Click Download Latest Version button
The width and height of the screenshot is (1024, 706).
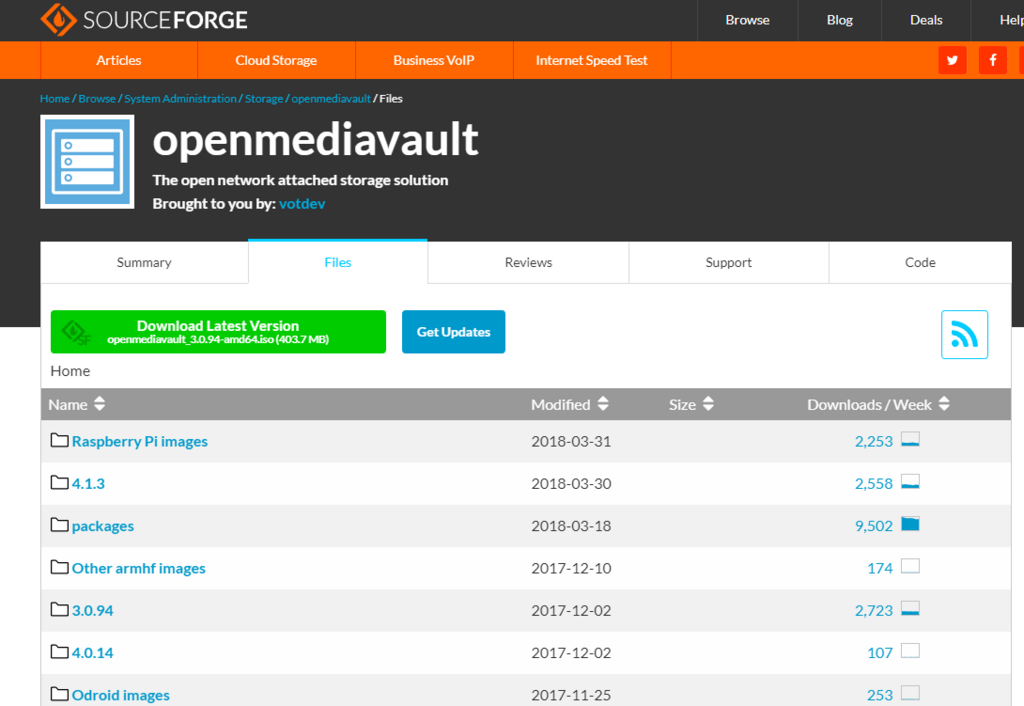point(218,332)
